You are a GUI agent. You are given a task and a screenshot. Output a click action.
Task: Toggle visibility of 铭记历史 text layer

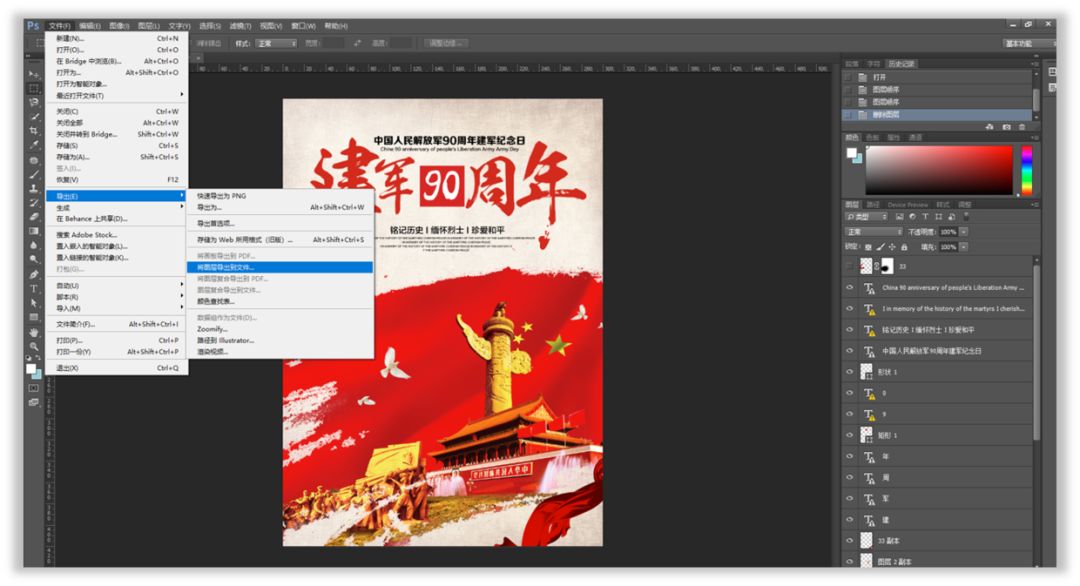point(849,330)
